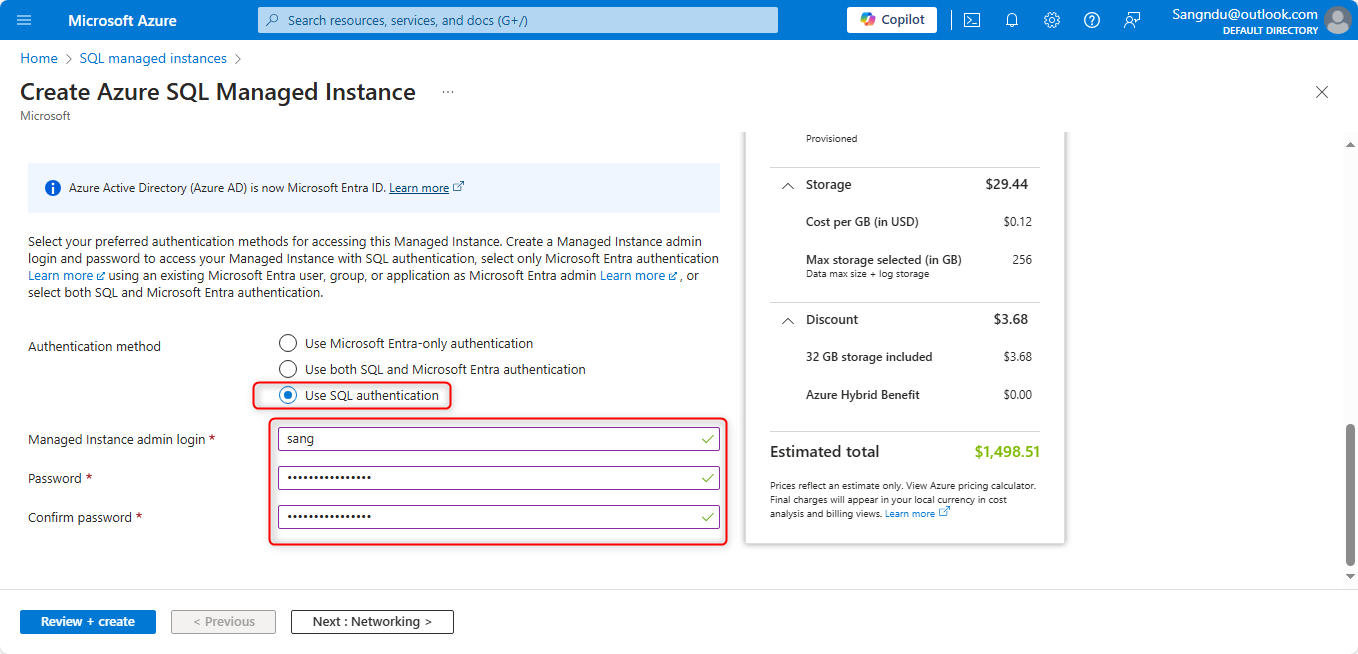Open the more options ellipsis beside the page title
The width and height of the screenshot is (1358, 654).
tap(448, 92)
